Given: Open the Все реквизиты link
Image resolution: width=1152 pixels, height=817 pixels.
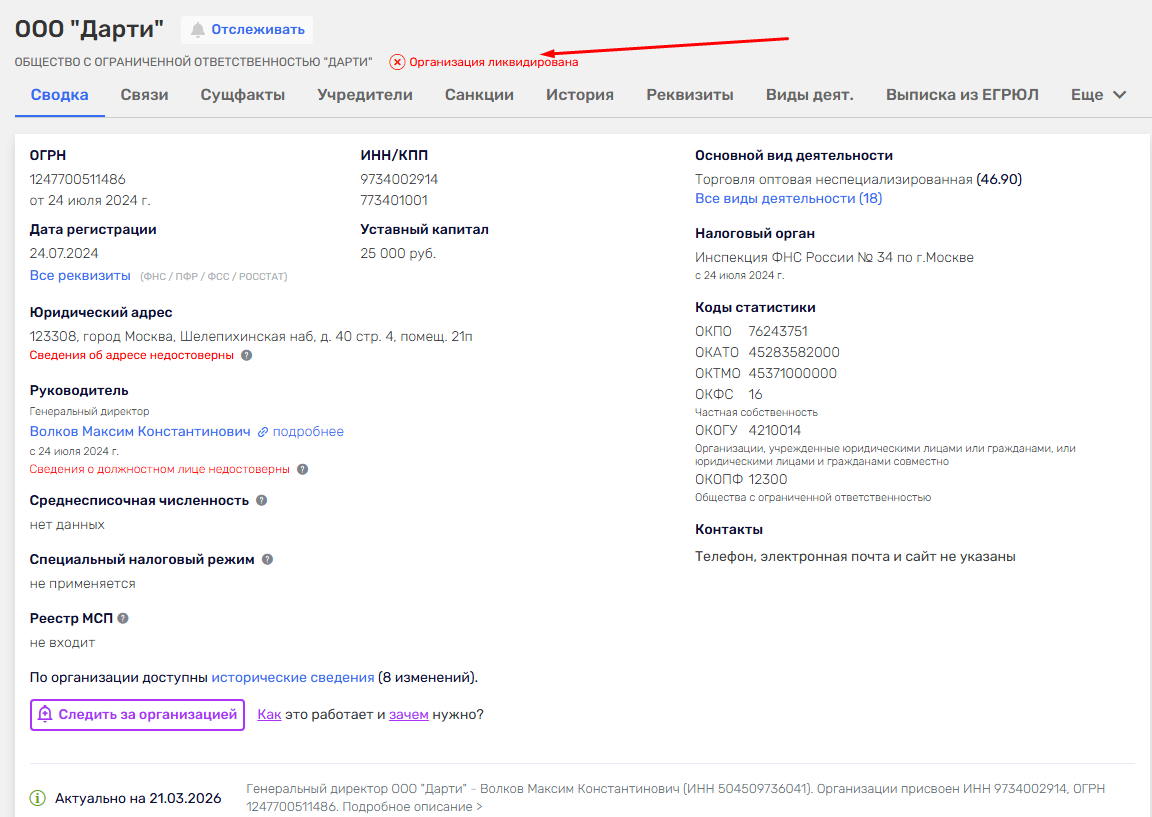Looking at the screenshot, I should pos(80,276).
